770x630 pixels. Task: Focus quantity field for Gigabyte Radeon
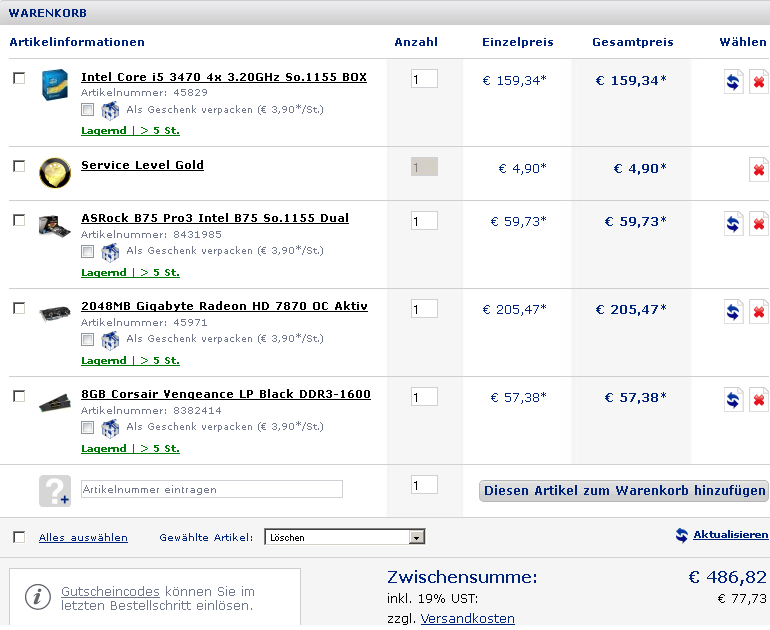(x=424, y=309)
